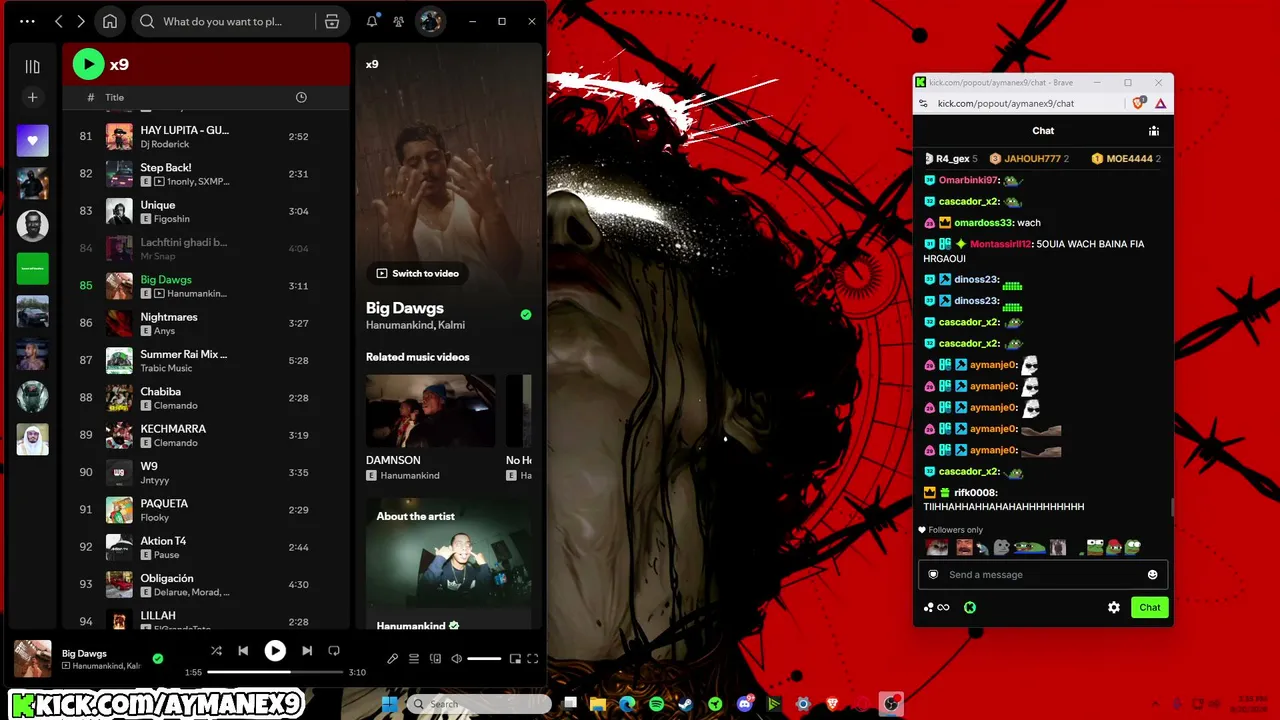Open the Spotify profile avatar menu
The width and height of the screenshot is (1280, 720).
[x=430, y=21]
